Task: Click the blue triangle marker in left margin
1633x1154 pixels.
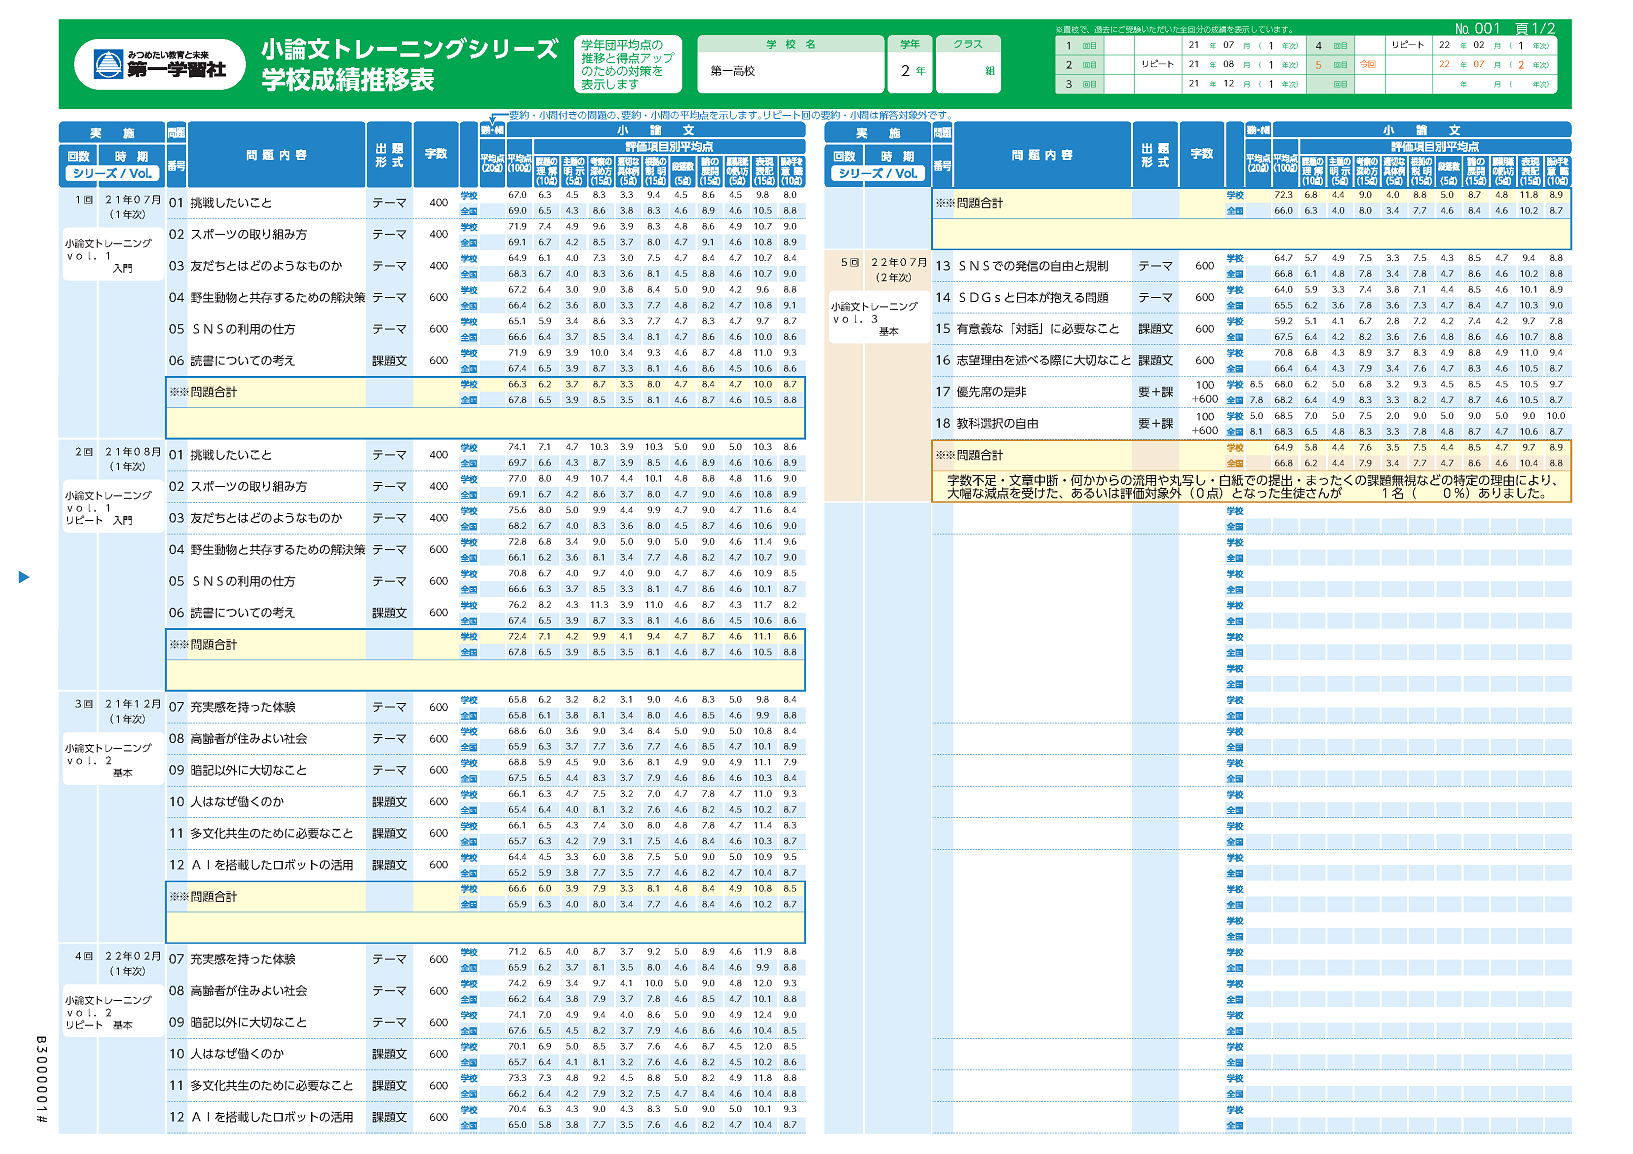Action: pyautogui.click(x=24, y=577)
